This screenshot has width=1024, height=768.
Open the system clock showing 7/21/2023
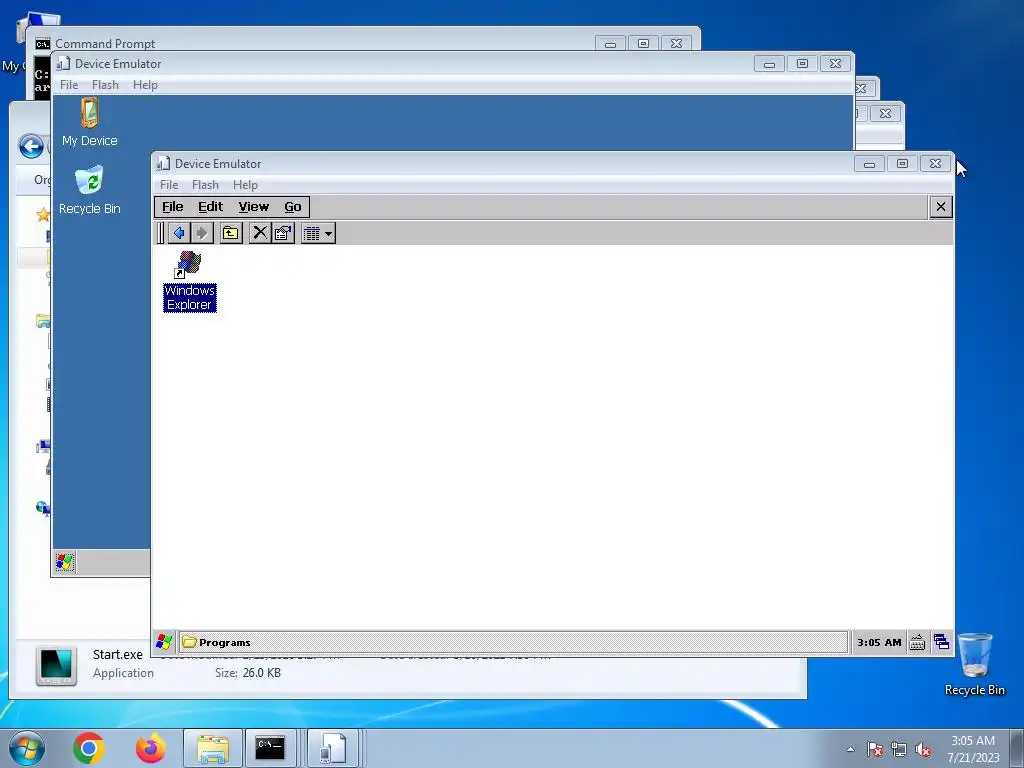tap(973, 749)
